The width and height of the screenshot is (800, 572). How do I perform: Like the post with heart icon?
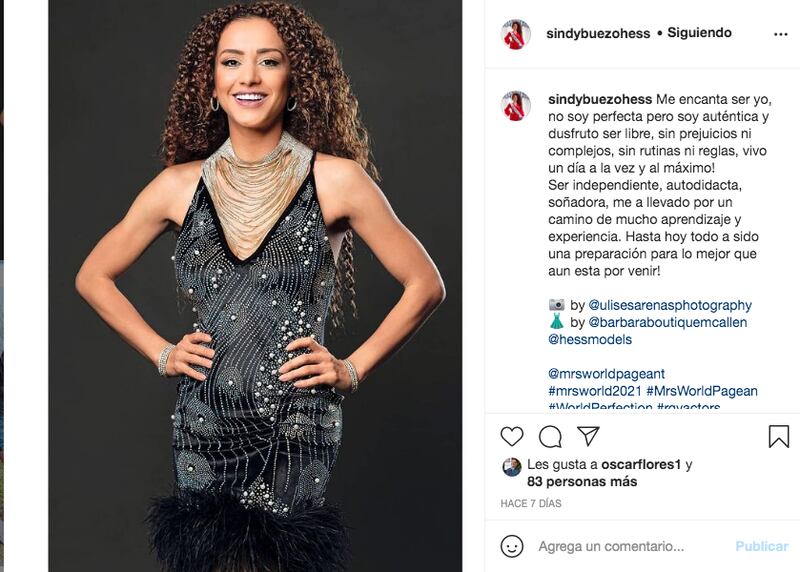(x=512, y=436)
